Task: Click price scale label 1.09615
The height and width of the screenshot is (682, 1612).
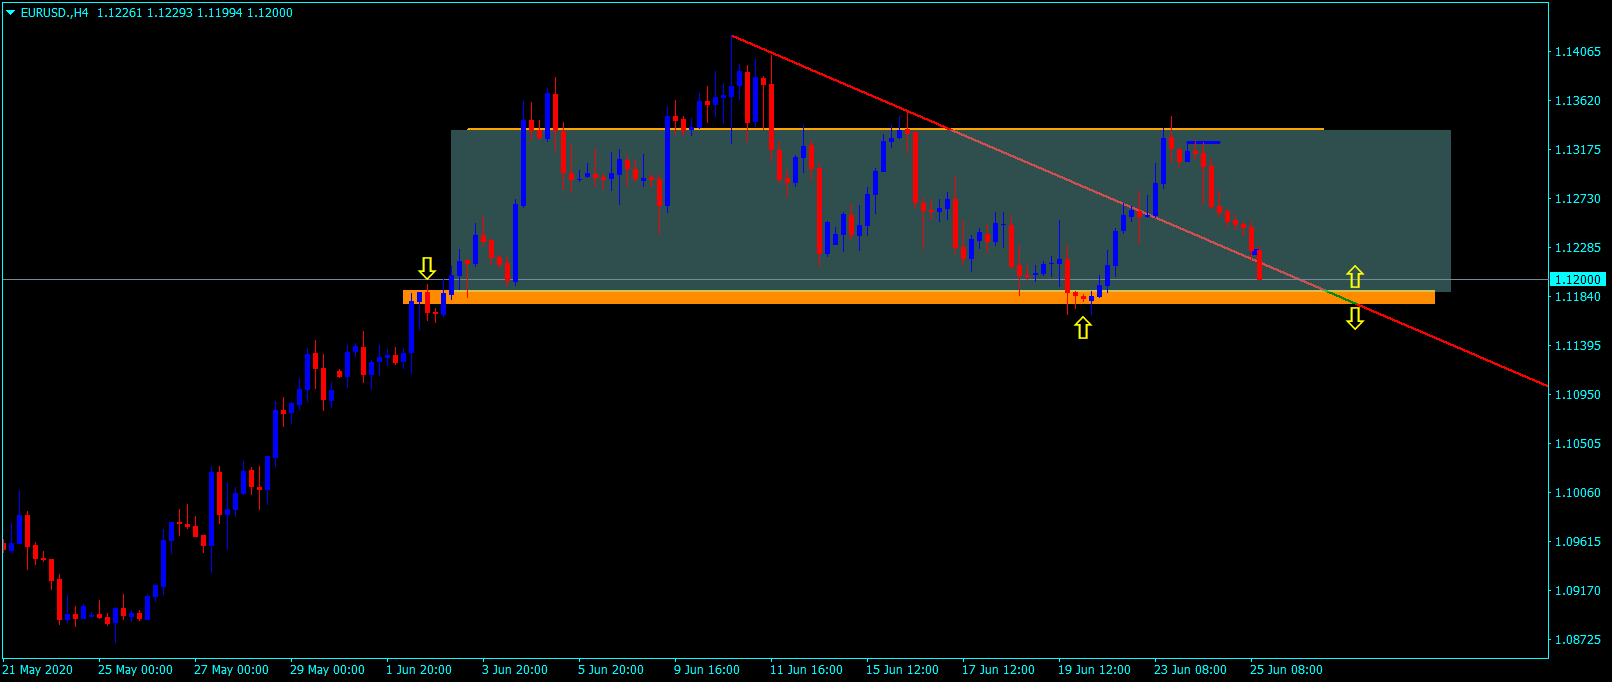Action: (1577, 542)
